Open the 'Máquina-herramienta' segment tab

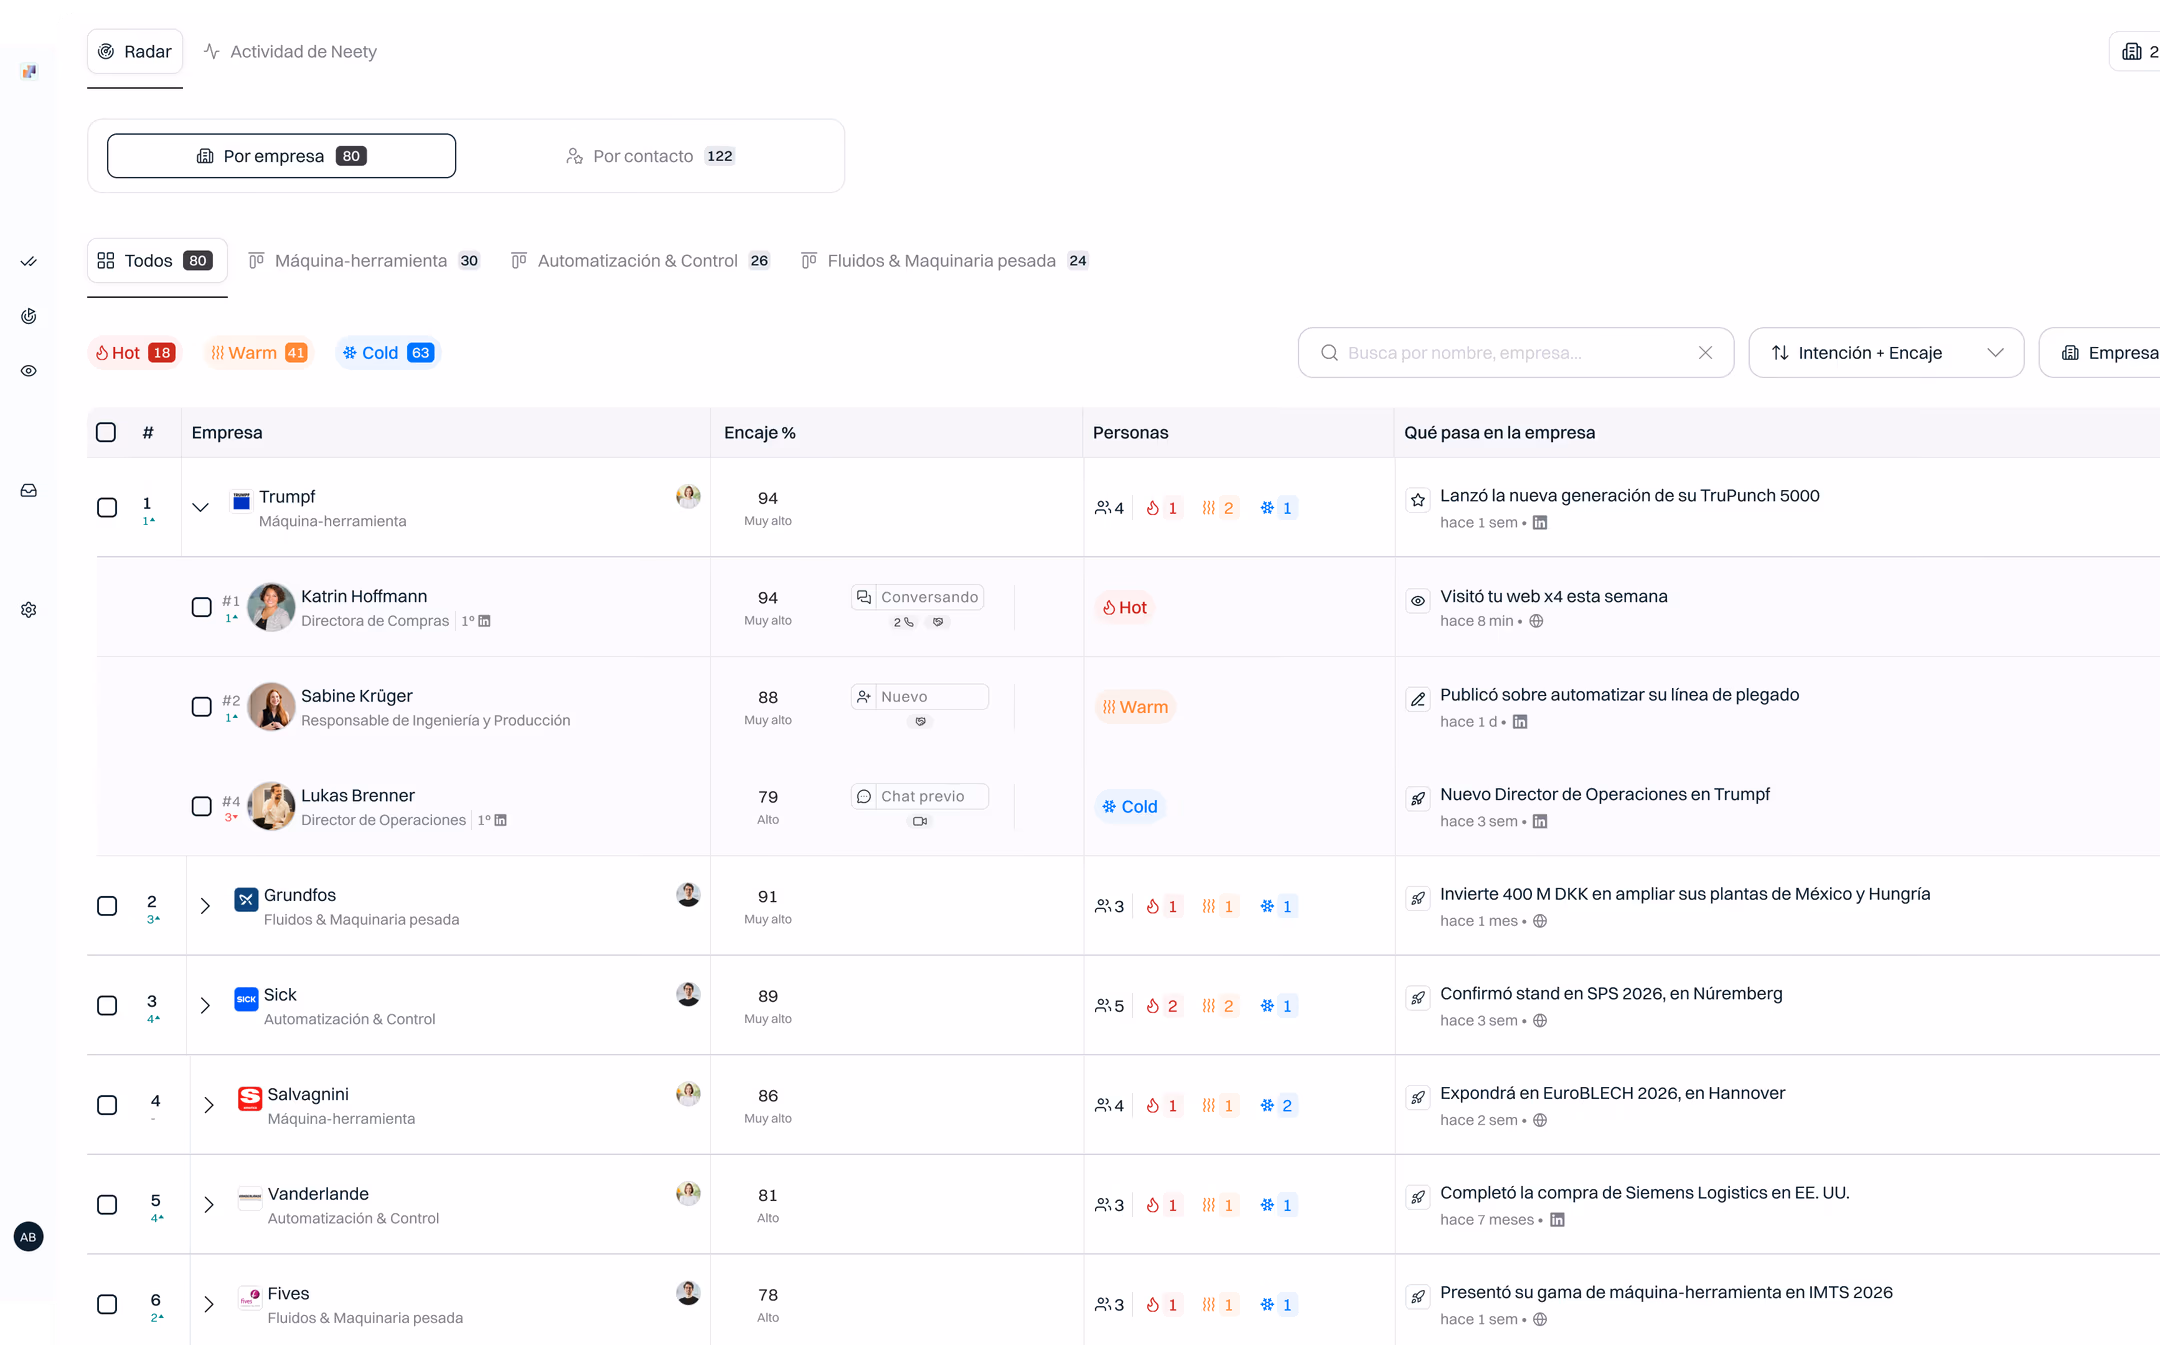364,261
